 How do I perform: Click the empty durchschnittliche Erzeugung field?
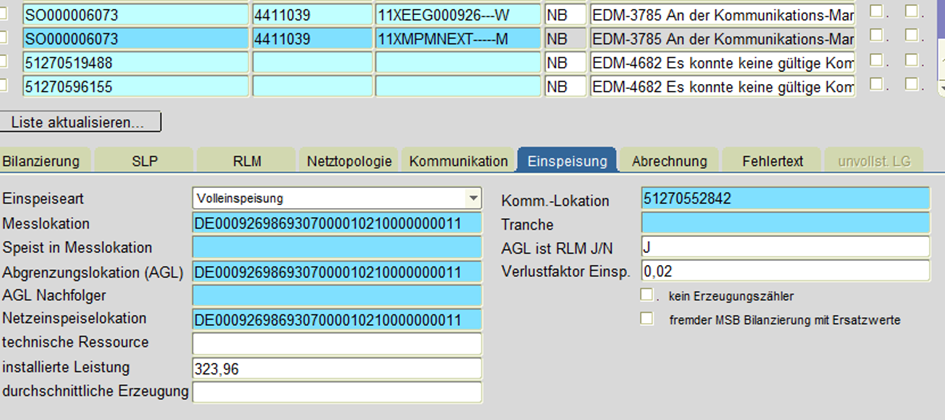tap(336, 392)
